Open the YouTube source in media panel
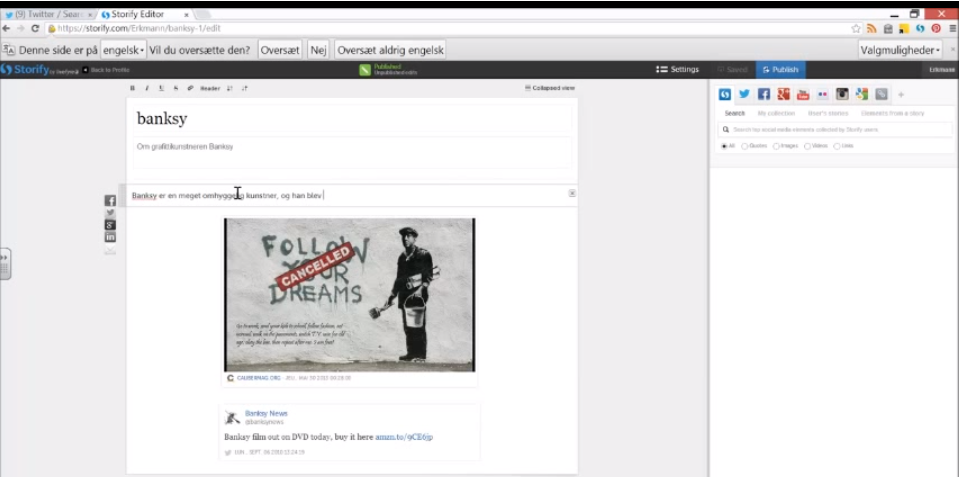 point(803,94)
